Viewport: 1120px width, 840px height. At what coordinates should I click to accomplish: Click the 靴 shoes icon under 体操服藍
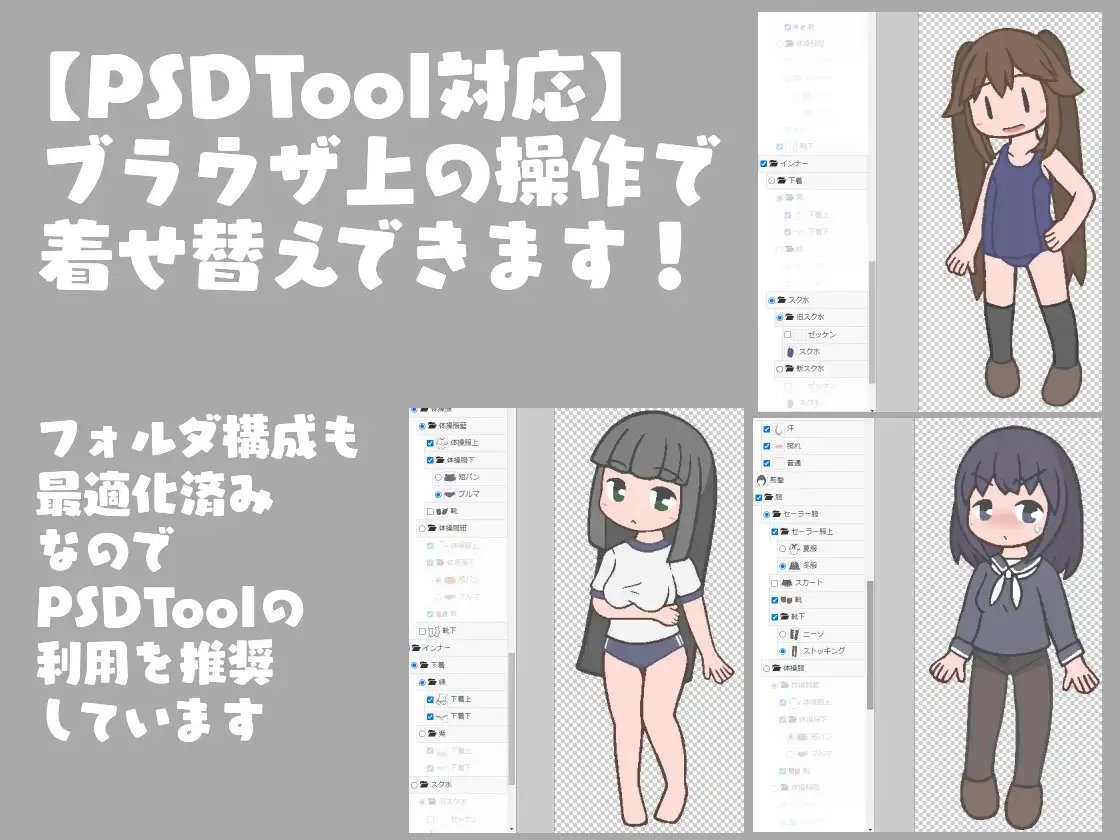442,511
